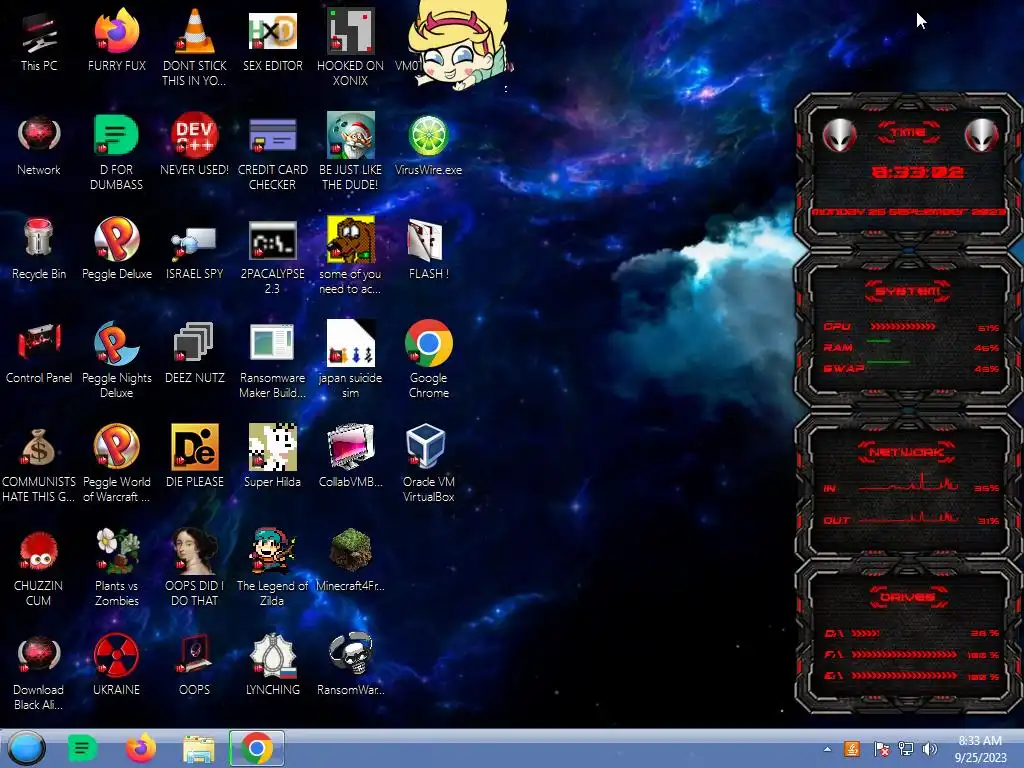Click the orange Java tray icon

click(852, 749)
